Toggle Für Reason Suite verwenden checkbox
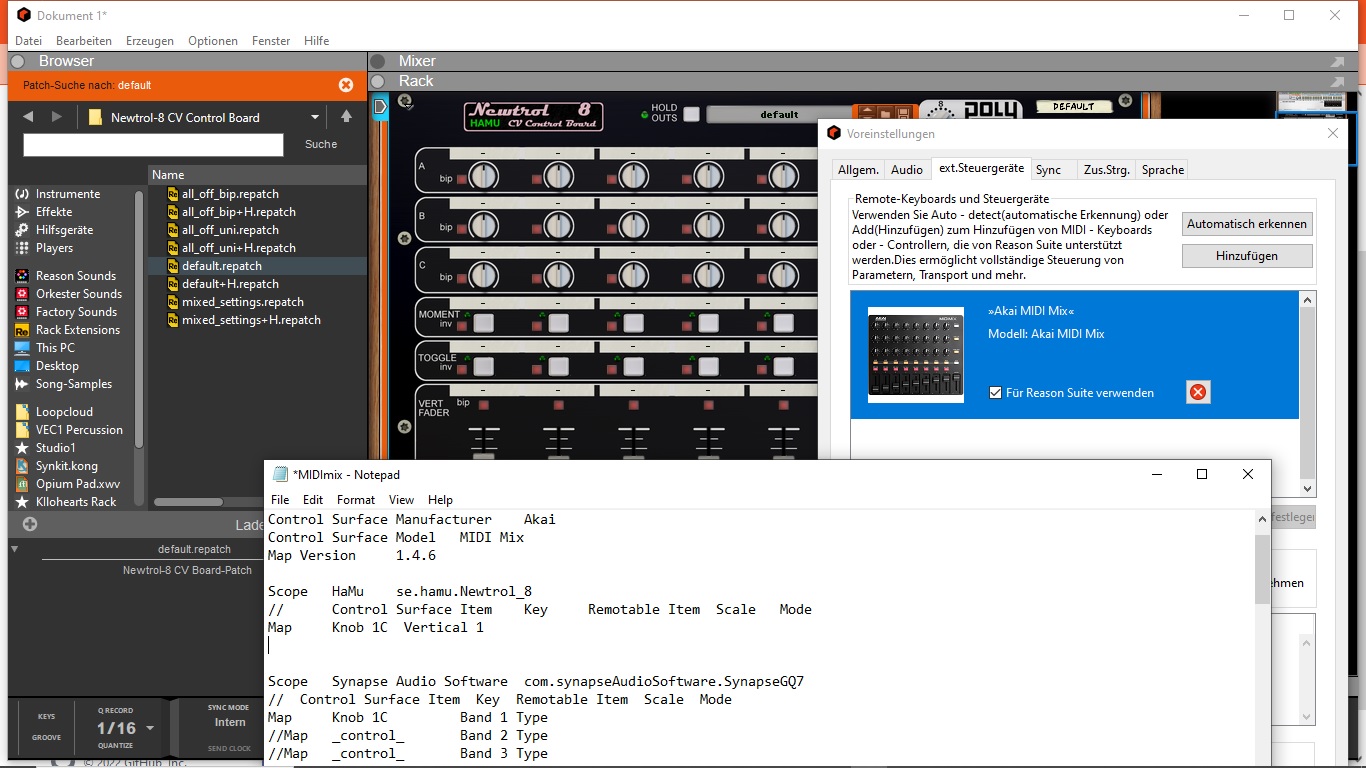Screen dimensions: 1366x768 pos(995,393)
